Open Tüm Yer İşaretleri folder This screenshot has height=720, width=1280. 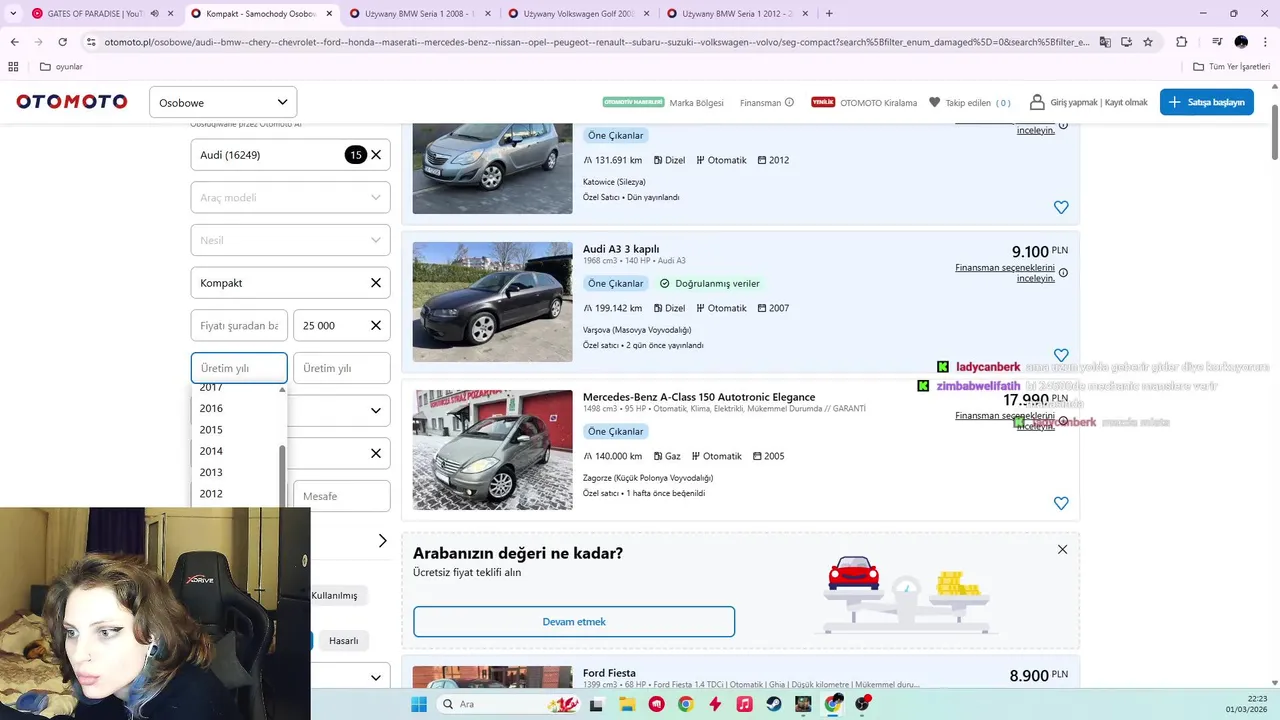1231,67
